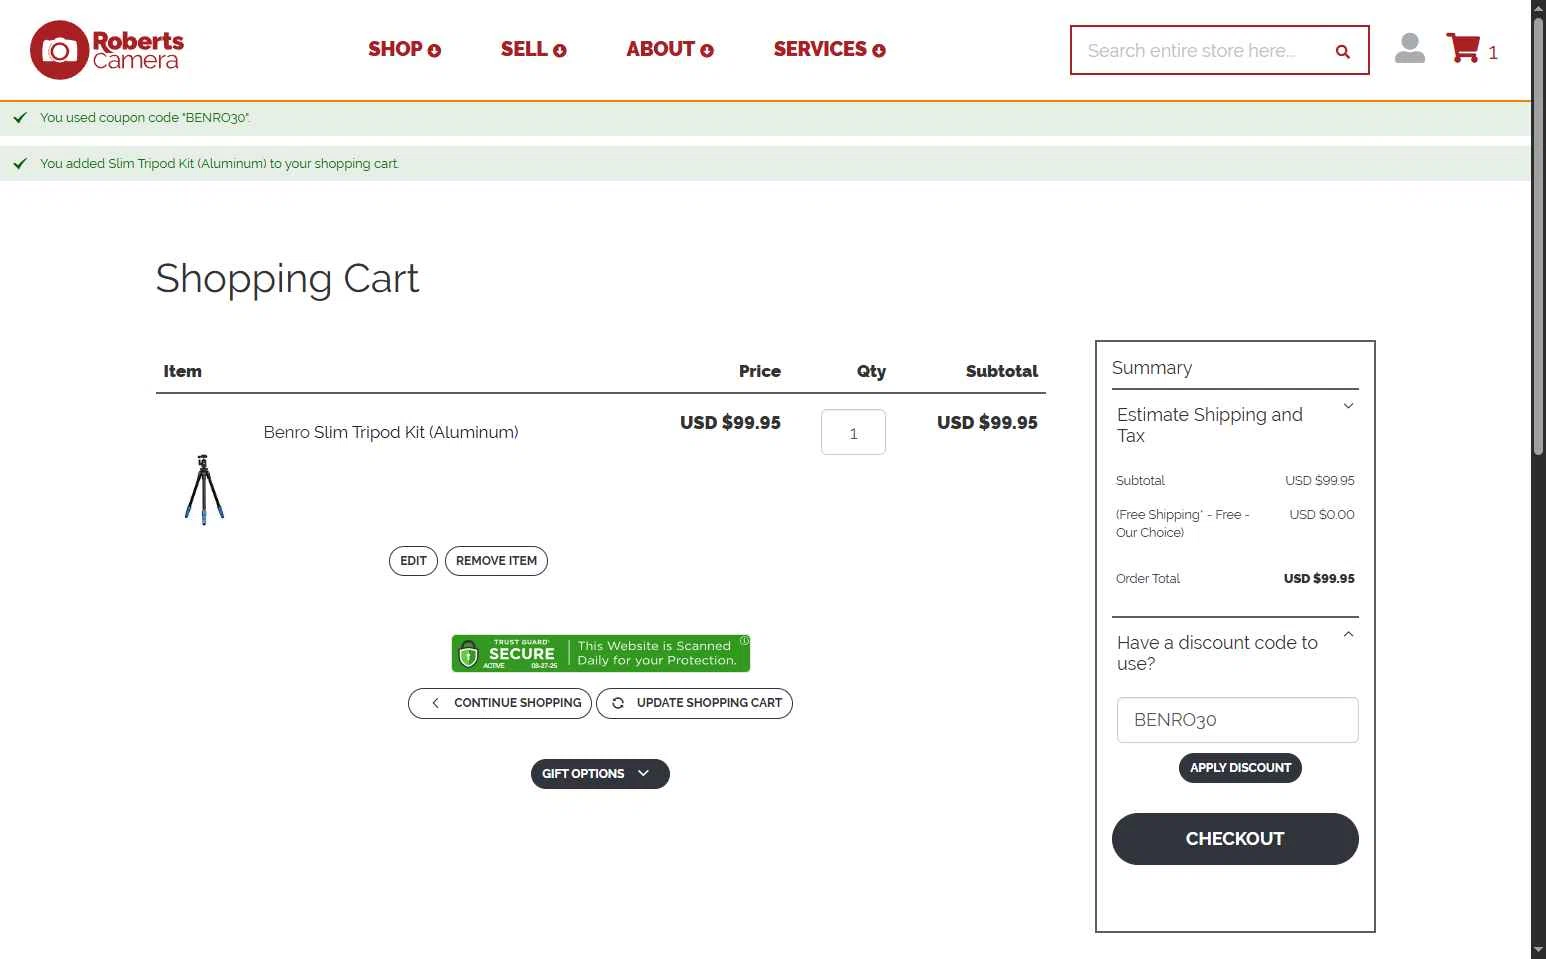This screenshot has height=959, width=1546.
Task: Click the 'Shopping Cart' heading
Action: 287,278
